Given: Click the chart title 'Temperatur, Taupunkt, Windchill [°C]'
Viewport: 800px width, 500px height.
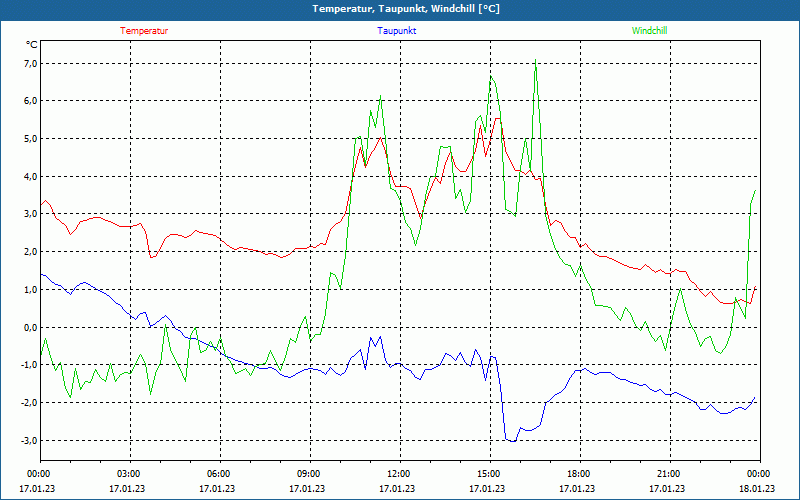Looking at the screenshot, I should pos(399,9).
